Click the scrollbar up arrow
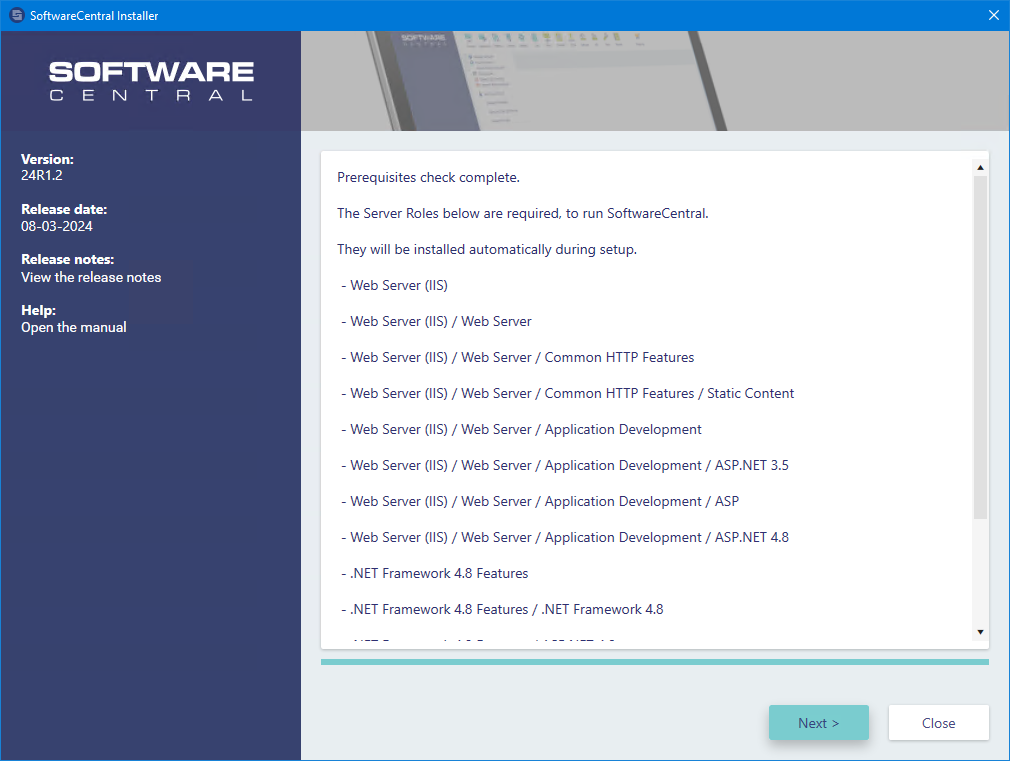 (x=980, y=167)
